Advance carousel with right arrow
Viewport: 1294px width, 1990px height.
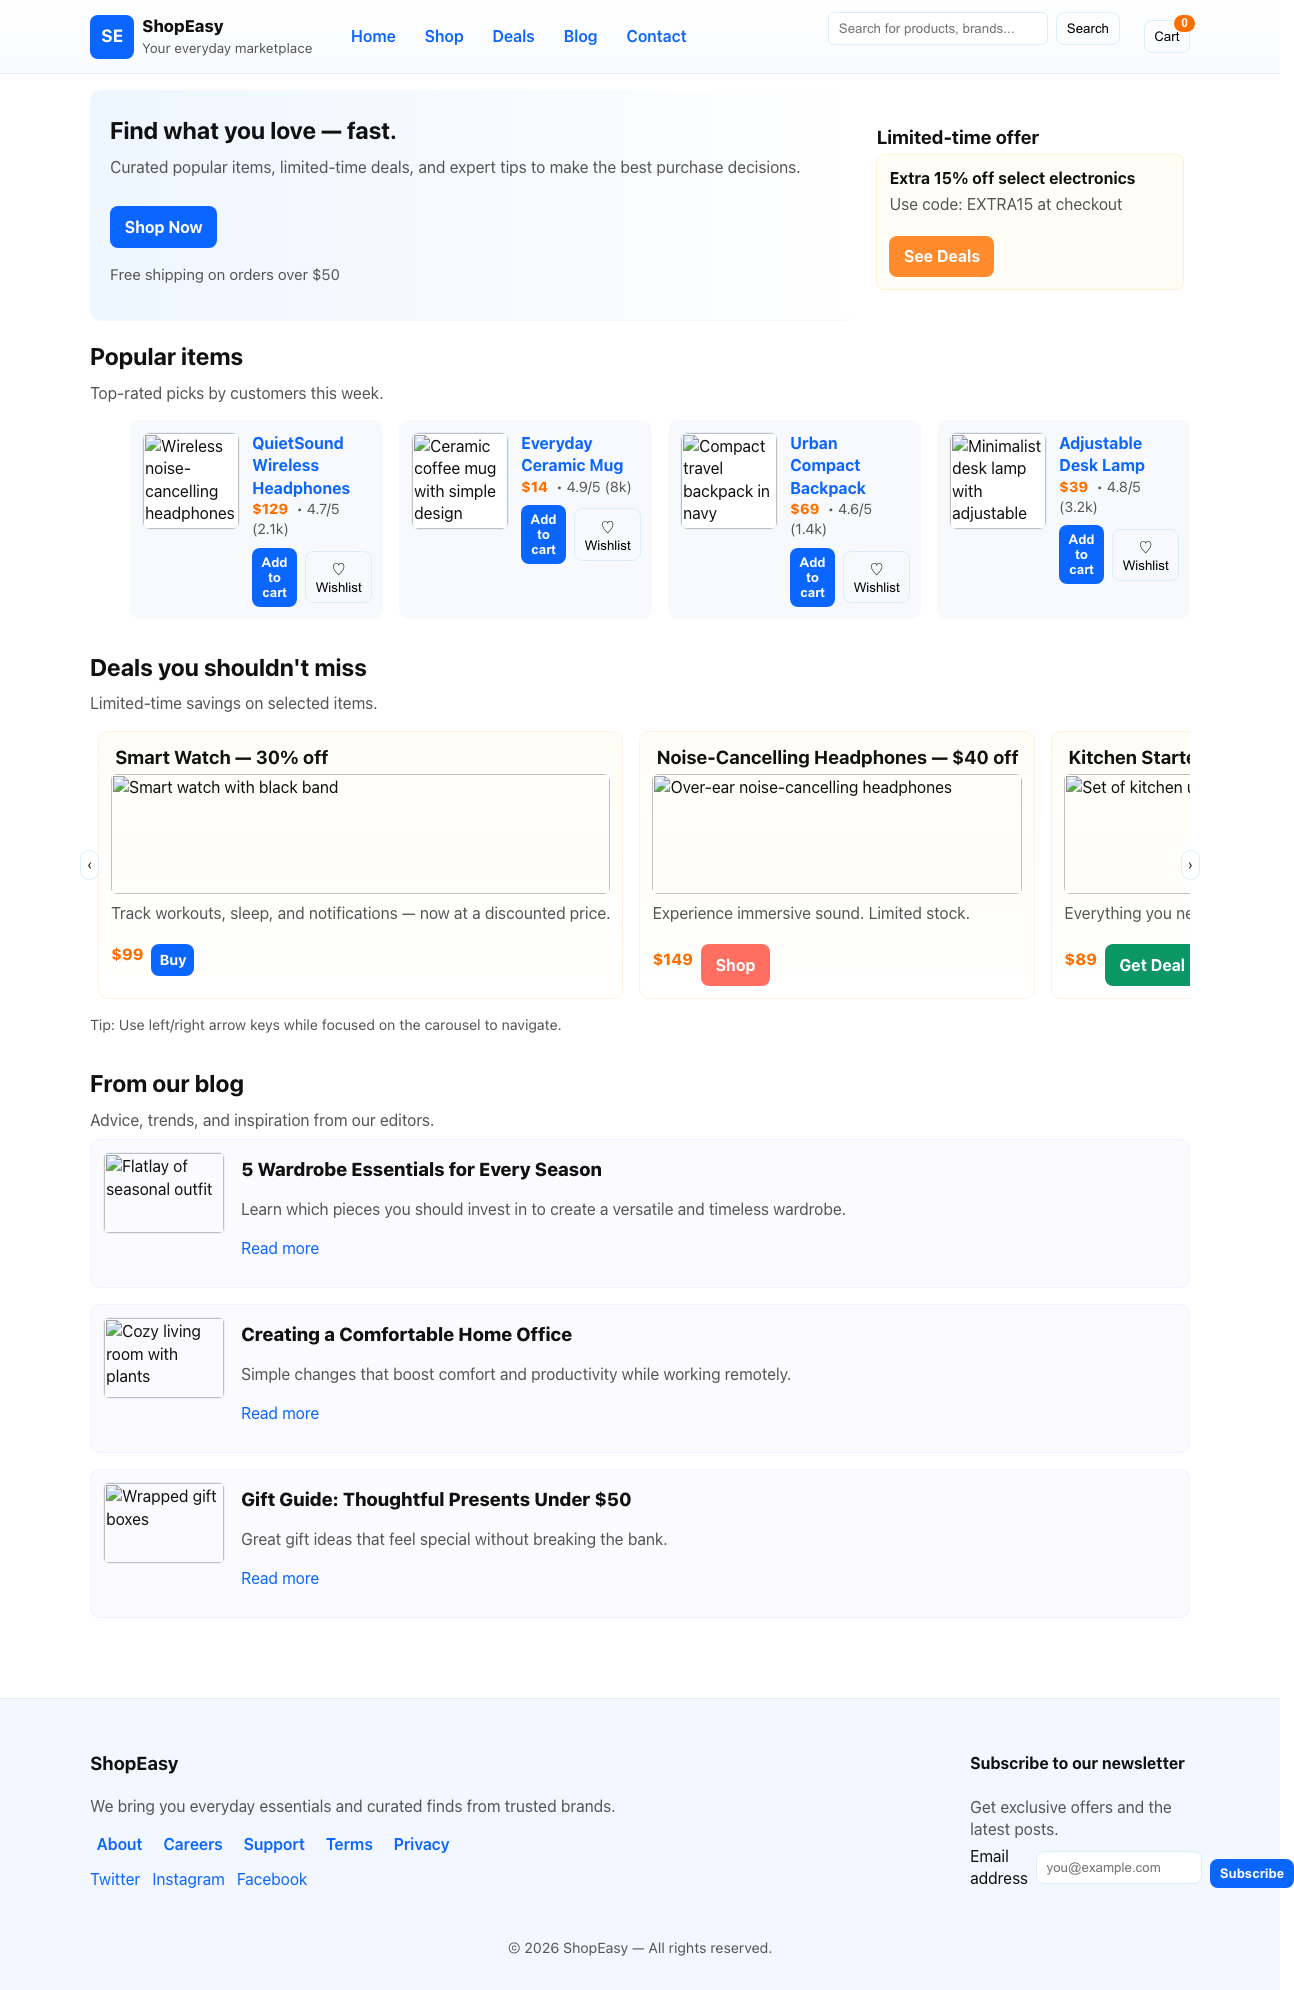click(1190, 865)
